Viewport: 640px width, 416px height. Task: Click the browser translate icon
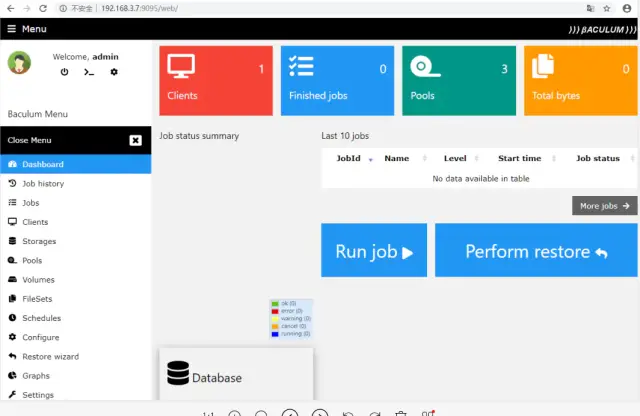(590, 8)
